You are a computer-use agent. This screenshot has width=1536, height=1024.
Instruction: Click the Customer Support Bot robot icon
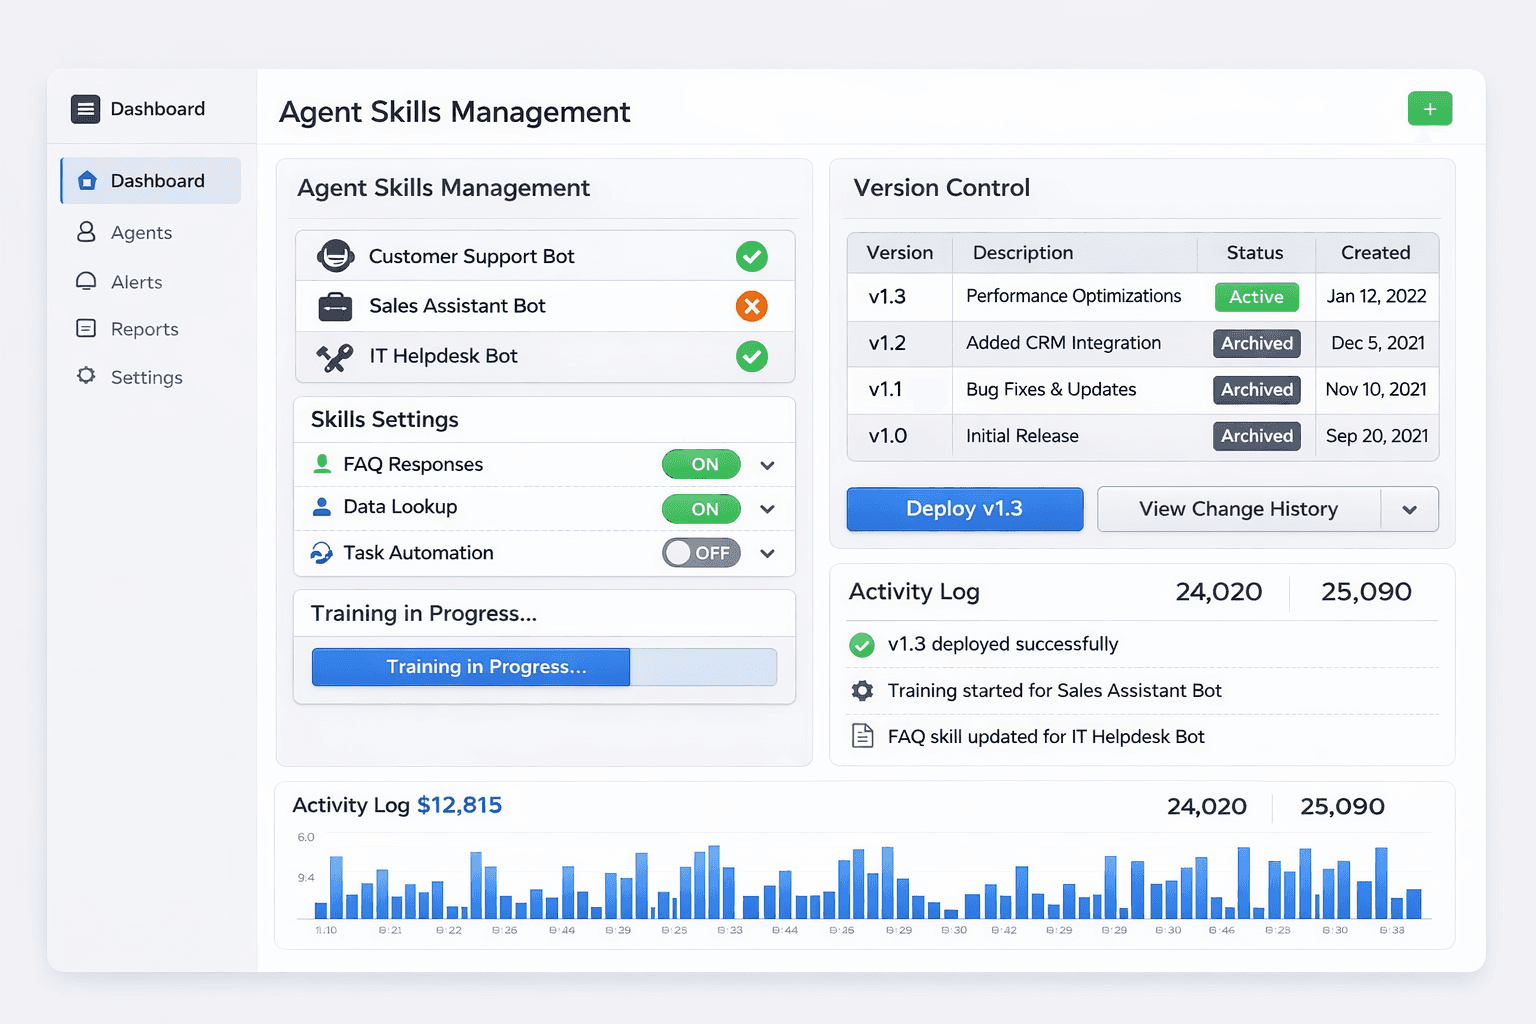point(336,256)
